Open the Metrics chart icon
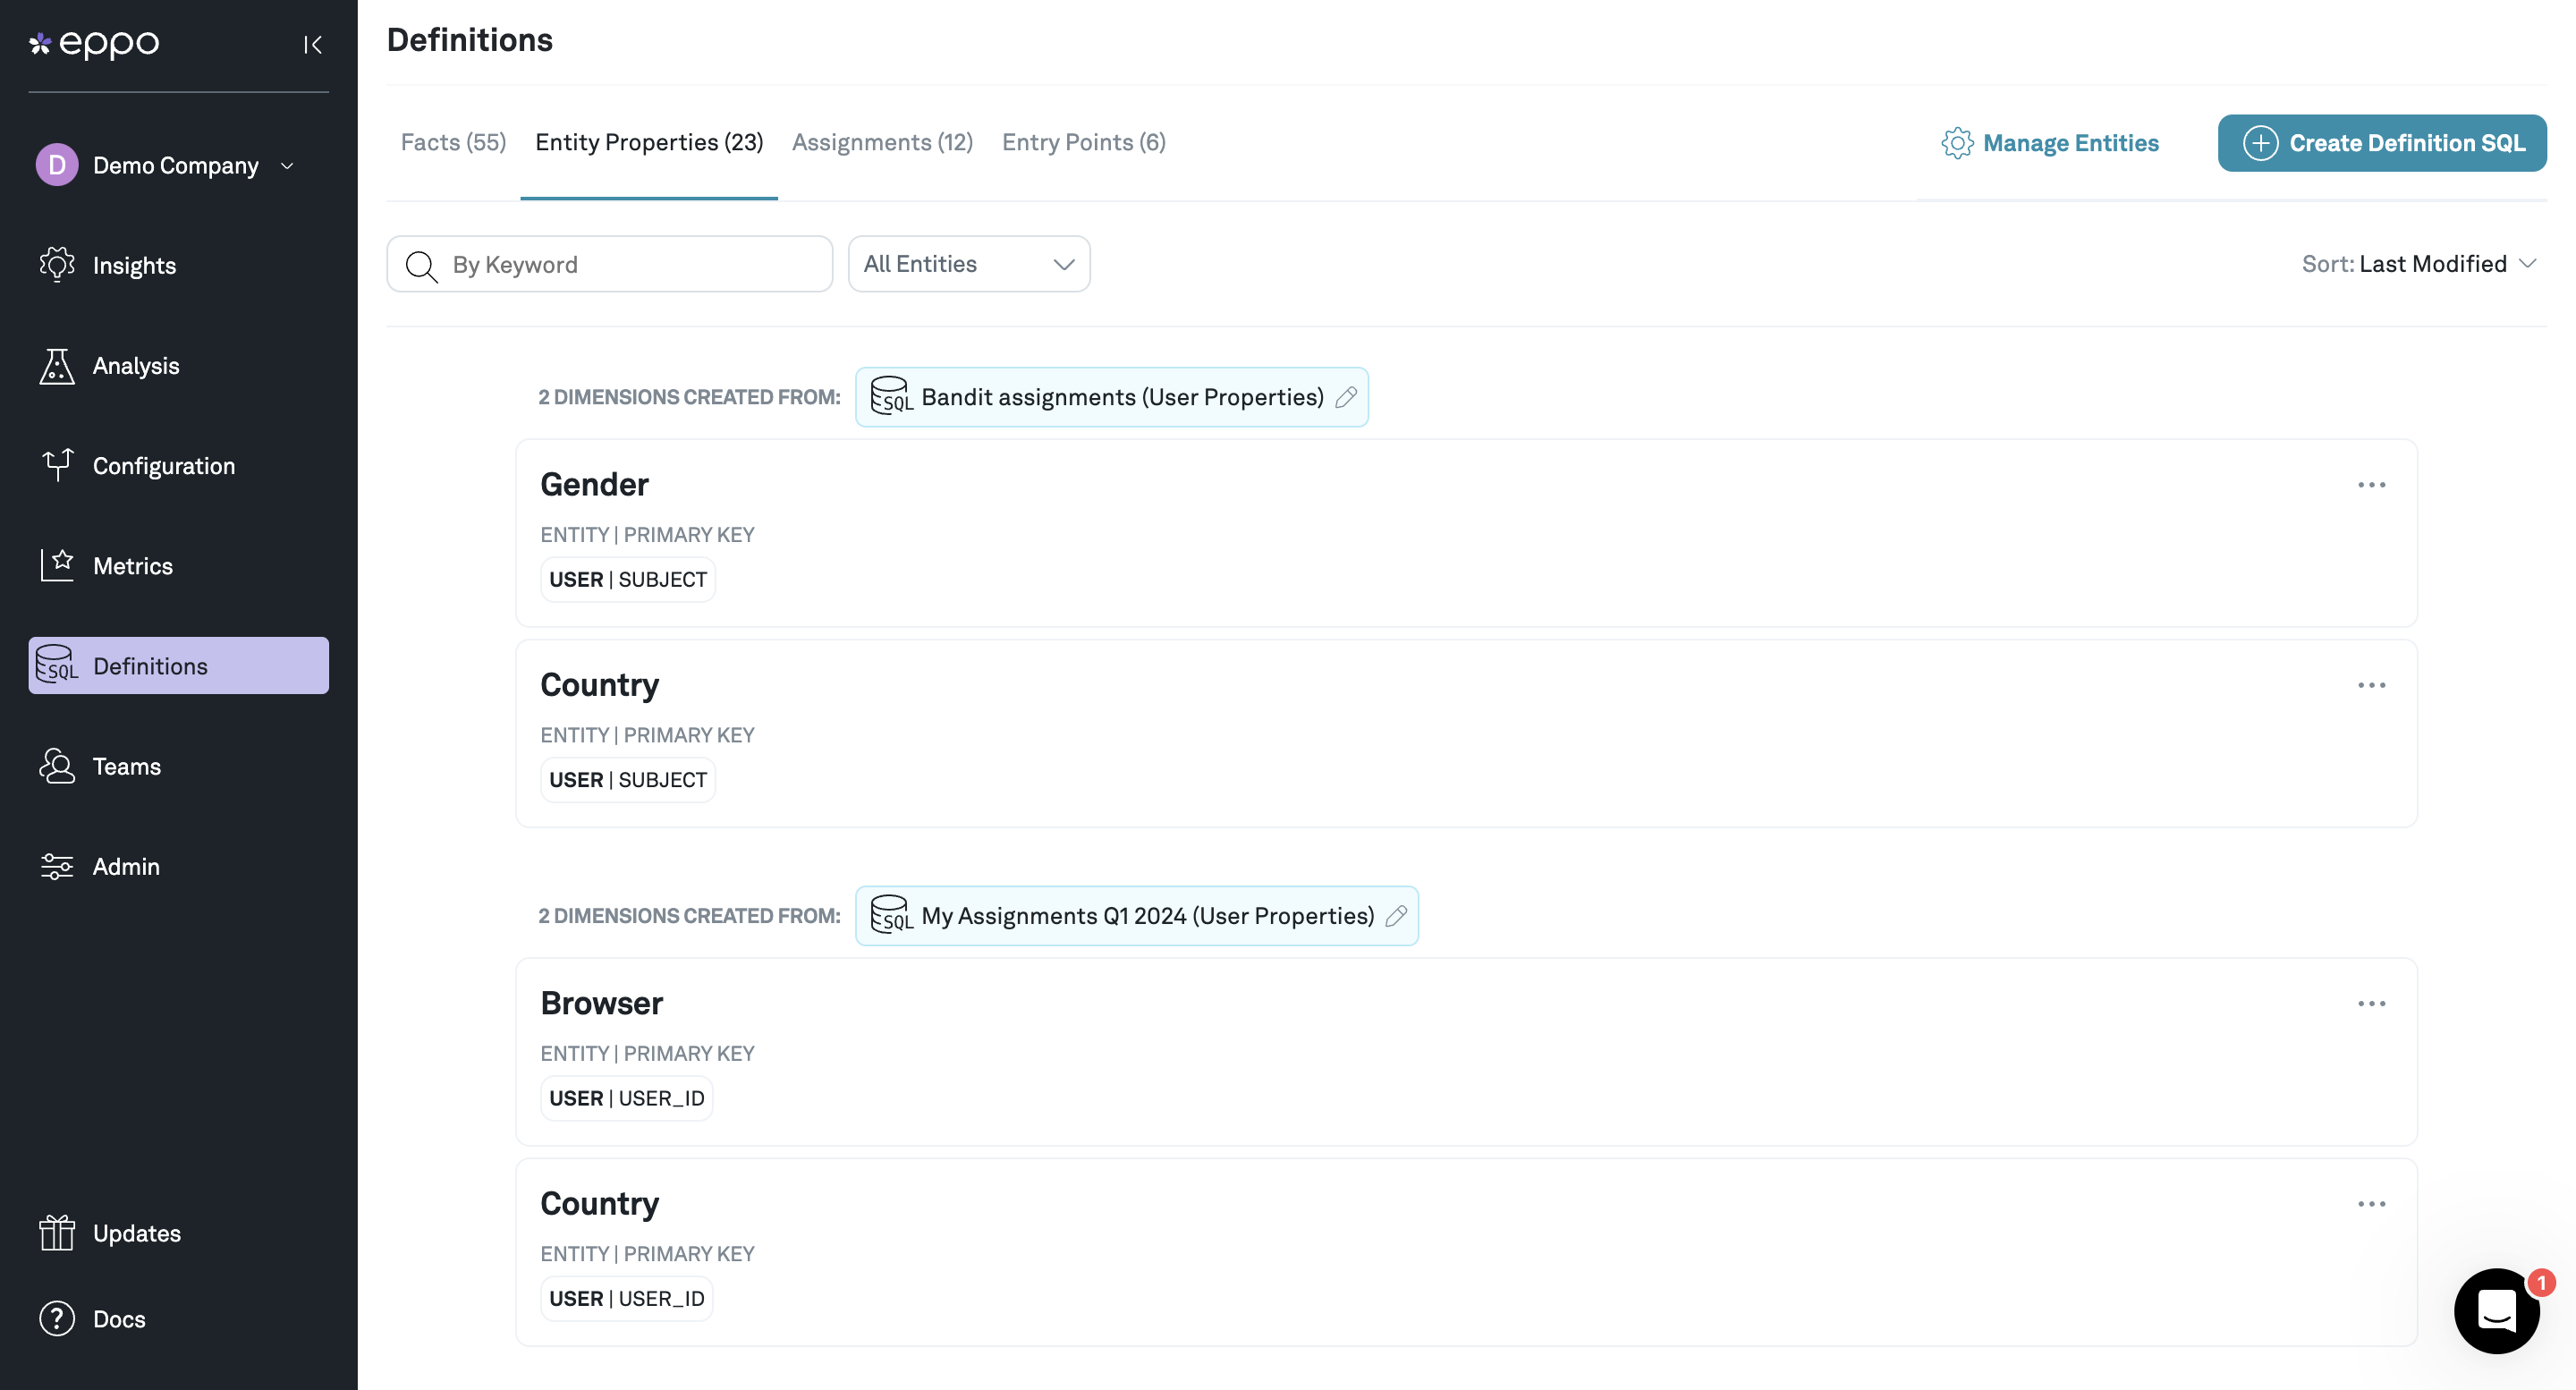Image resolution: width=2576 pixels, height=1390 pixels. point(56,565)
